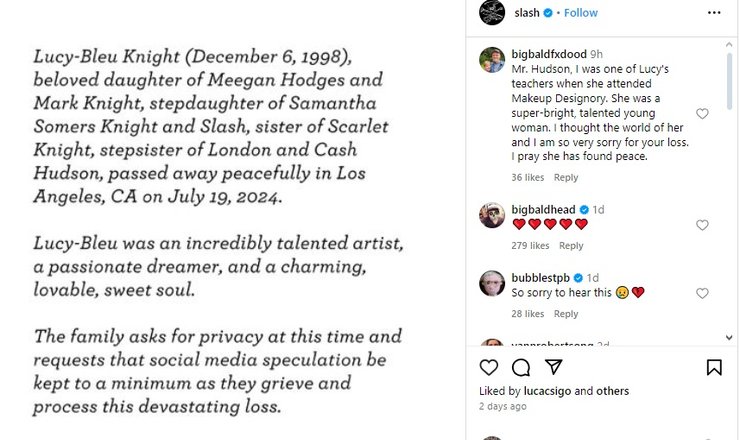Like the post with the heart icon
The image size is (740, 440).
pyautogui.click(x=489, y=367)
